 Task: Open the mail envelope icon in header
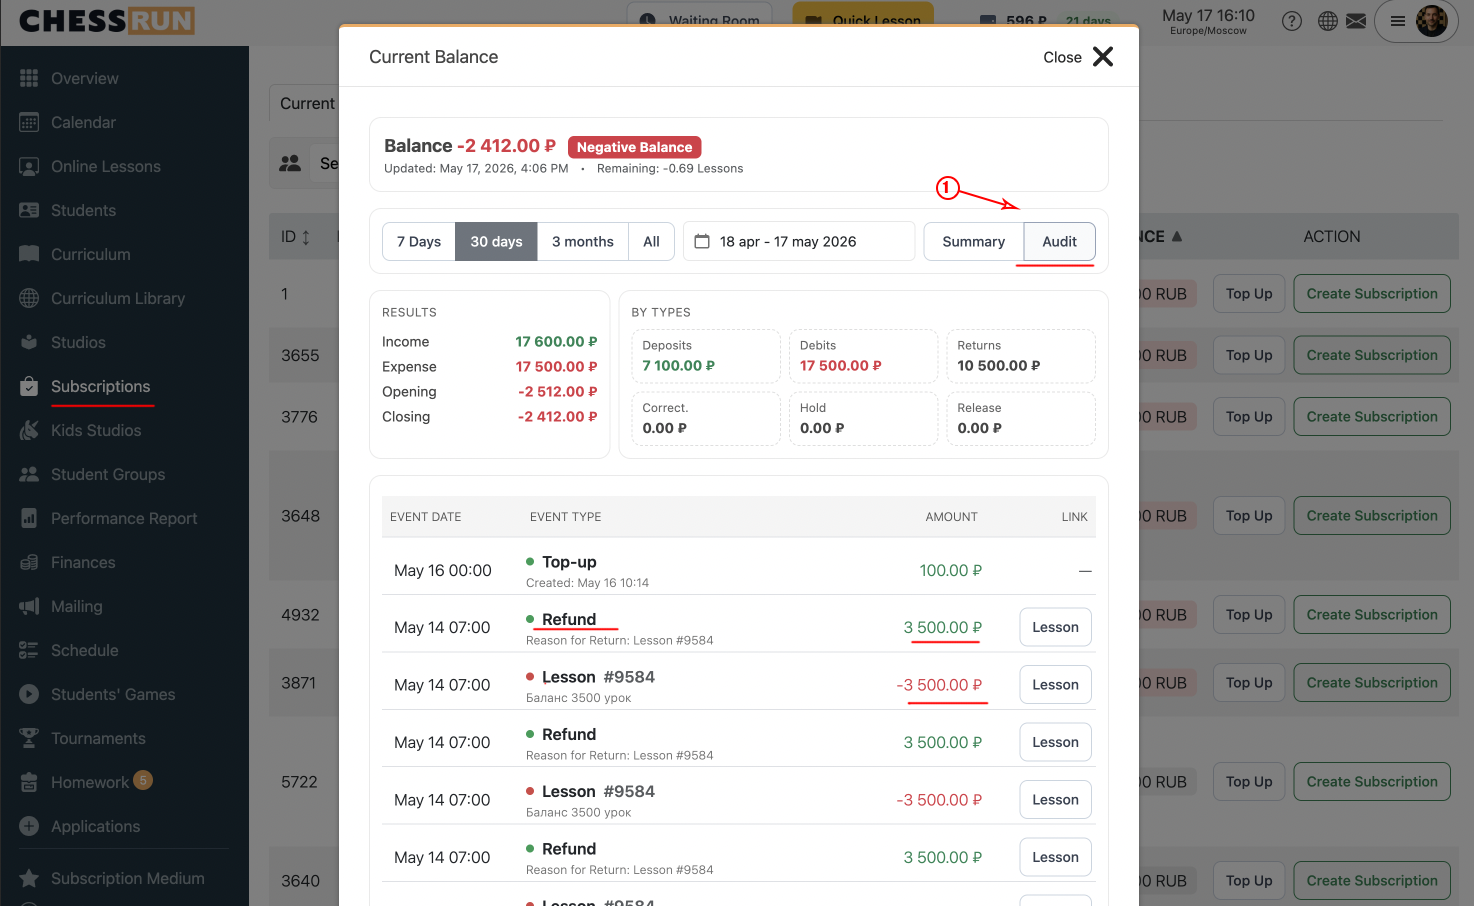click(x=1356, y=21)
